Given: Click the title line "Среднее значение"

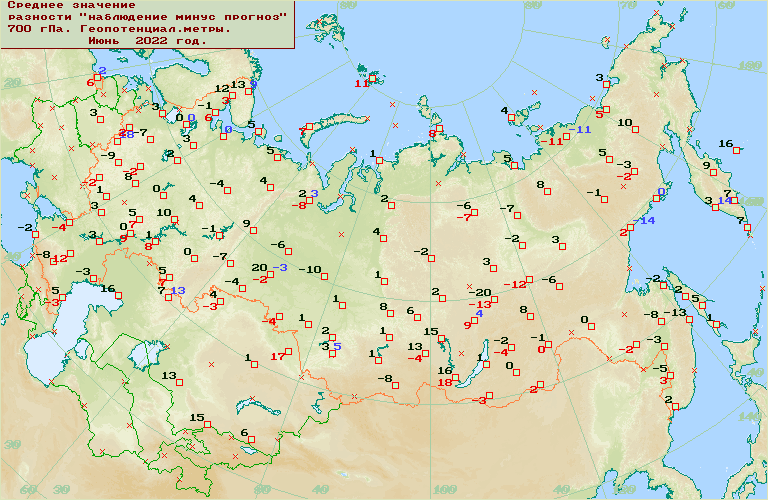Looking at the screenshot, I should pos(72,5).
